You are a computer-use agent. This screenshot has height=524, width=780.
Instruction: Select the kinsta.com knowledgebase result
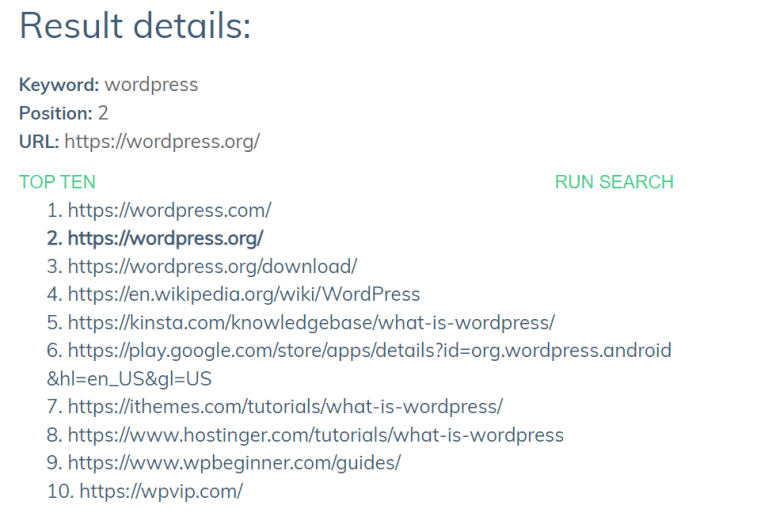pyautogui.click(x=311, y=323)
